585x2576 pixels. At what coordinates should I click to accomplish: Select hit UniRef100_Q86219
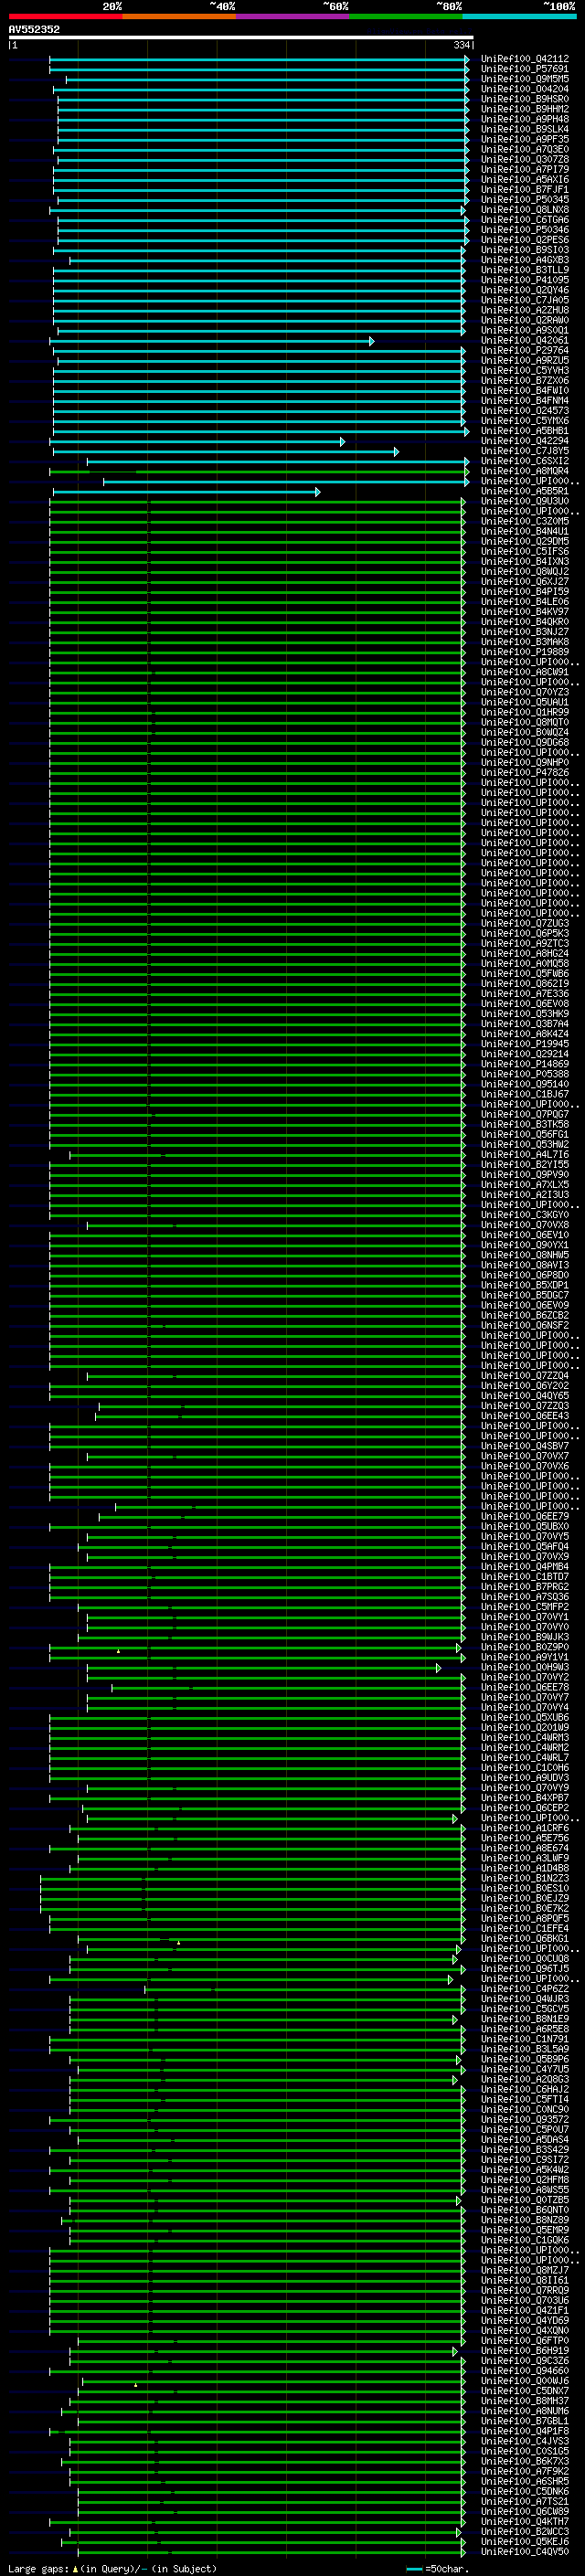coord(524,984)
